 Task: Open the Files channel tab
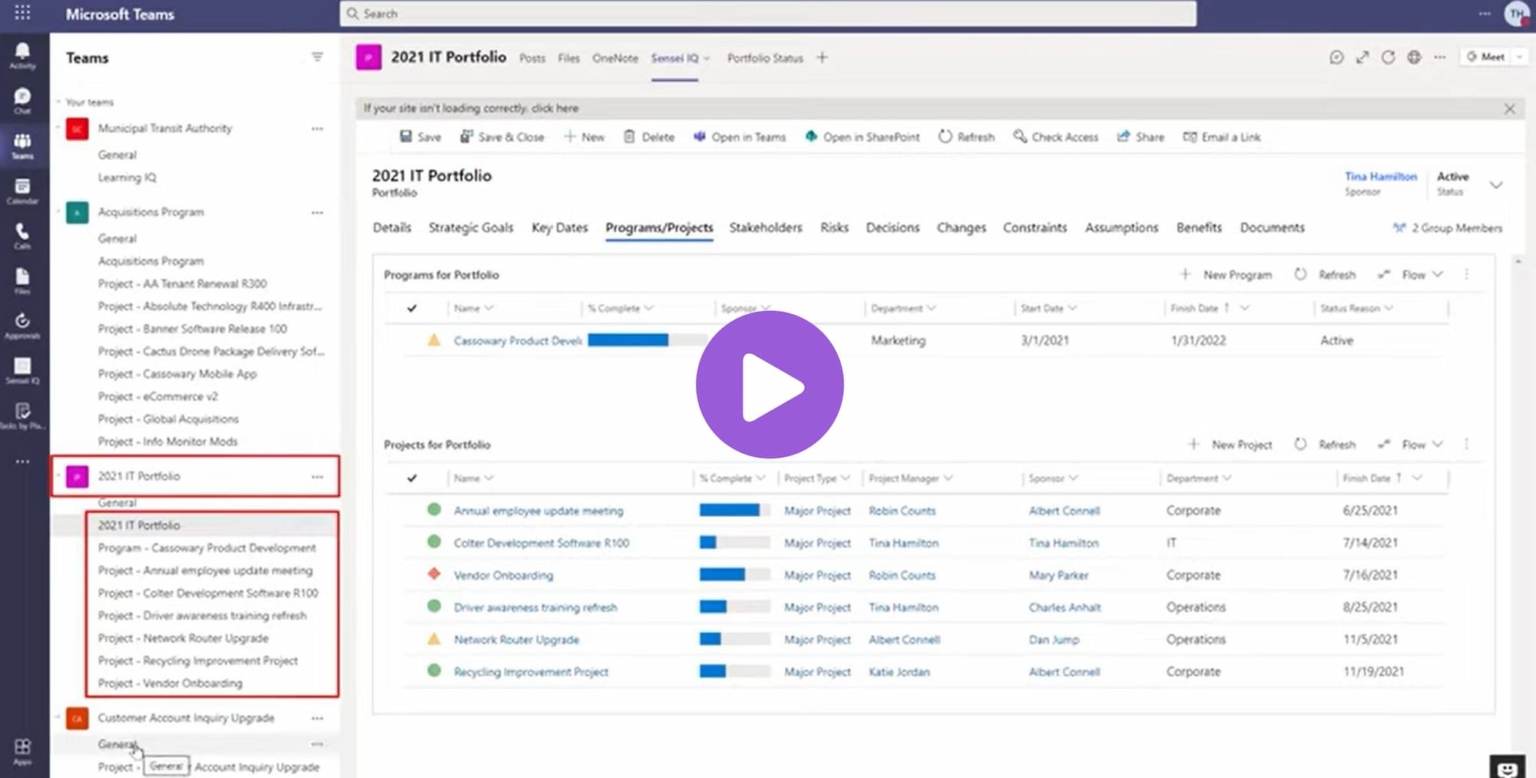click(x=569, y=58)
